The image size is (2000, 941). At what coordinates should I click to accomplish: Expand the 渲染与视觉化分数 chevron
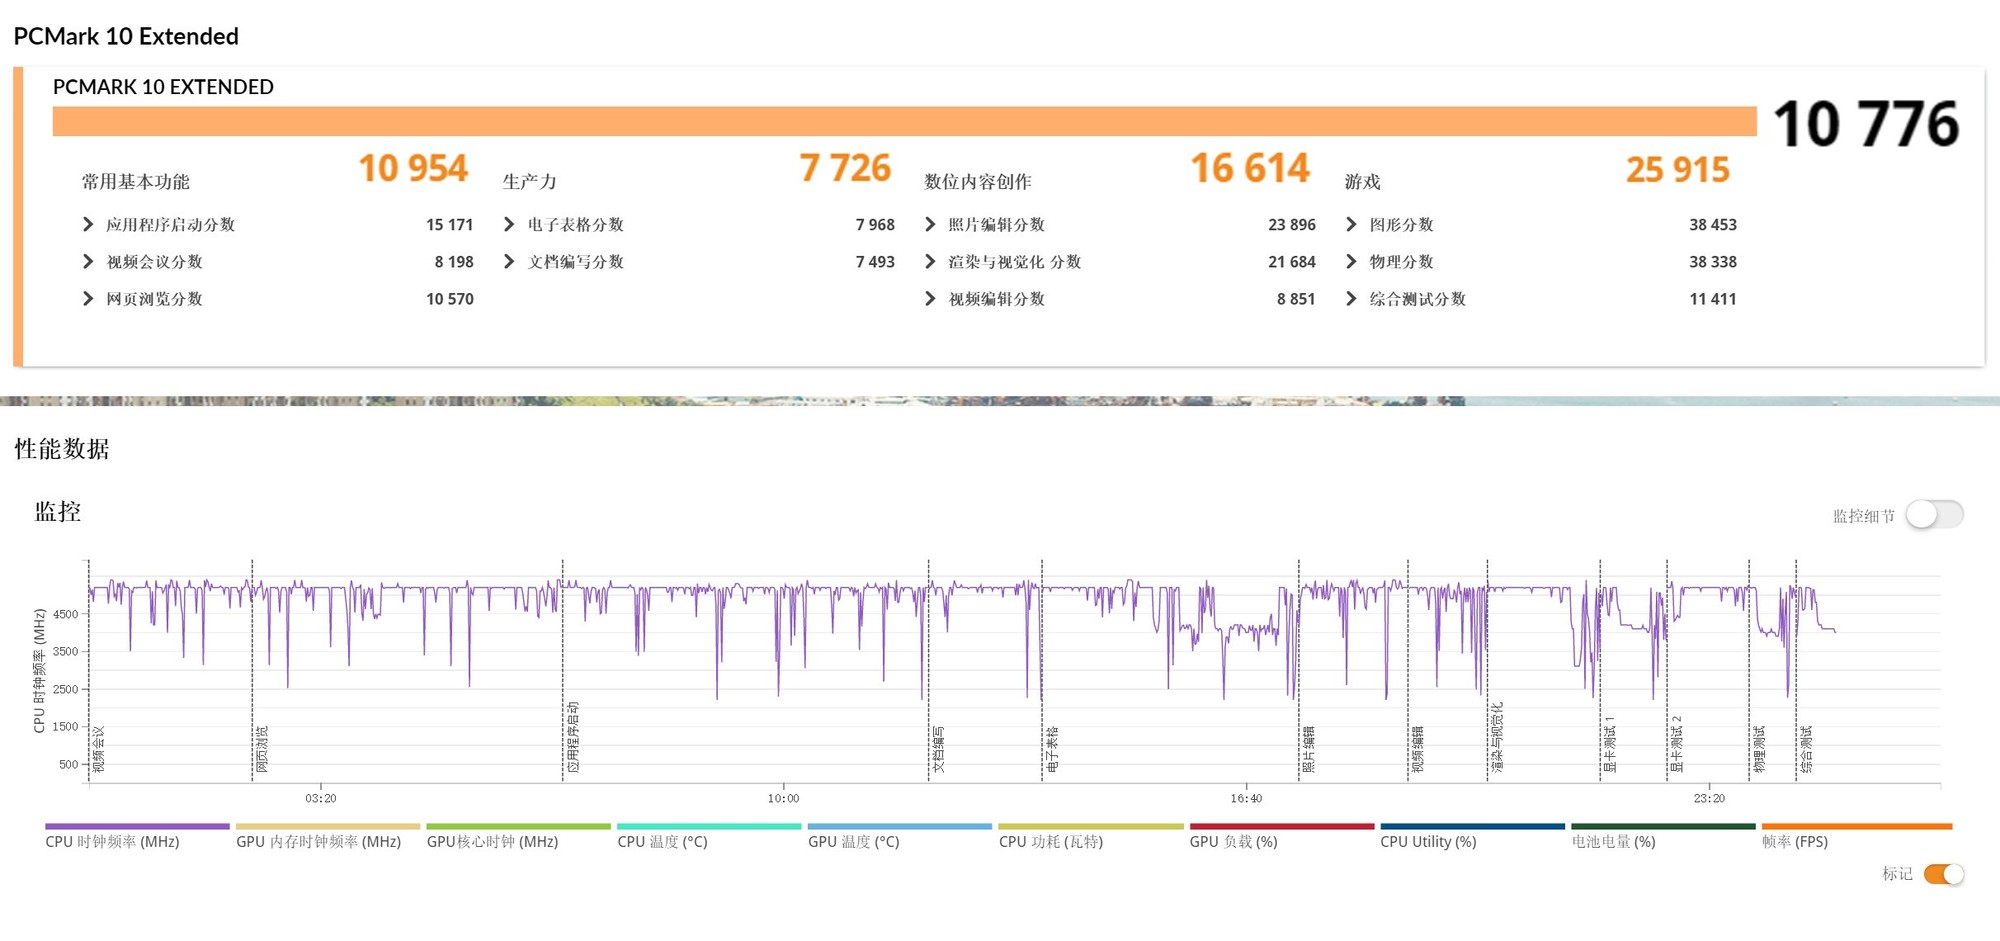click(x=930, y=262)
